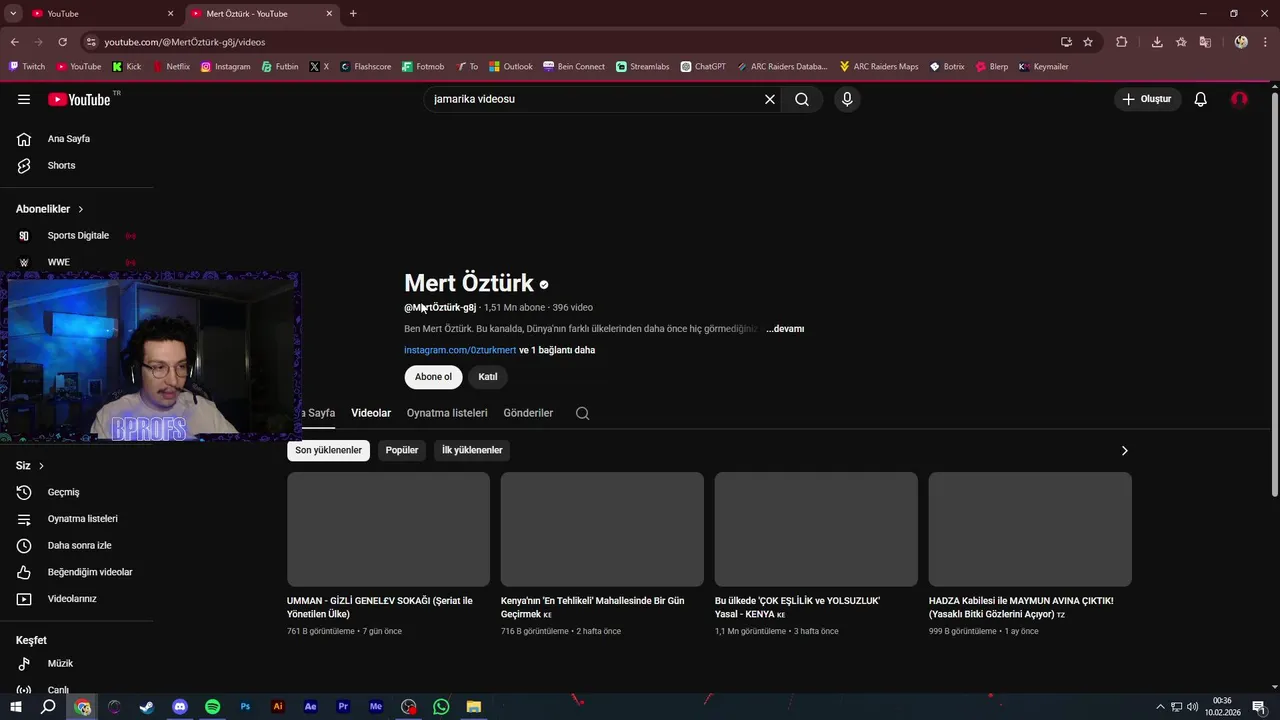Bookmark this page with the star
Screen dimensions: 1280x720
point(1088,42)
